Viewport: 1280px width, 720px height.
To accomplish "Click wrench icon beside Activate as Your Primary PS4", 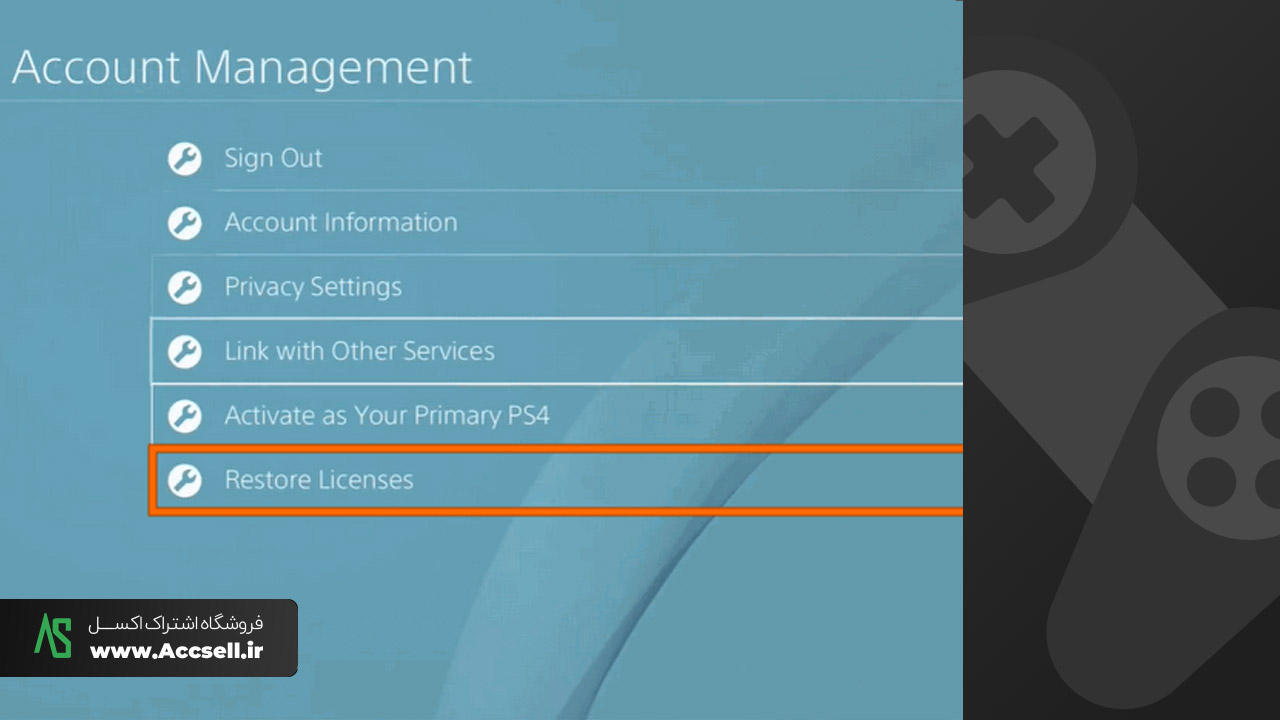I will [x=185, y=415].
